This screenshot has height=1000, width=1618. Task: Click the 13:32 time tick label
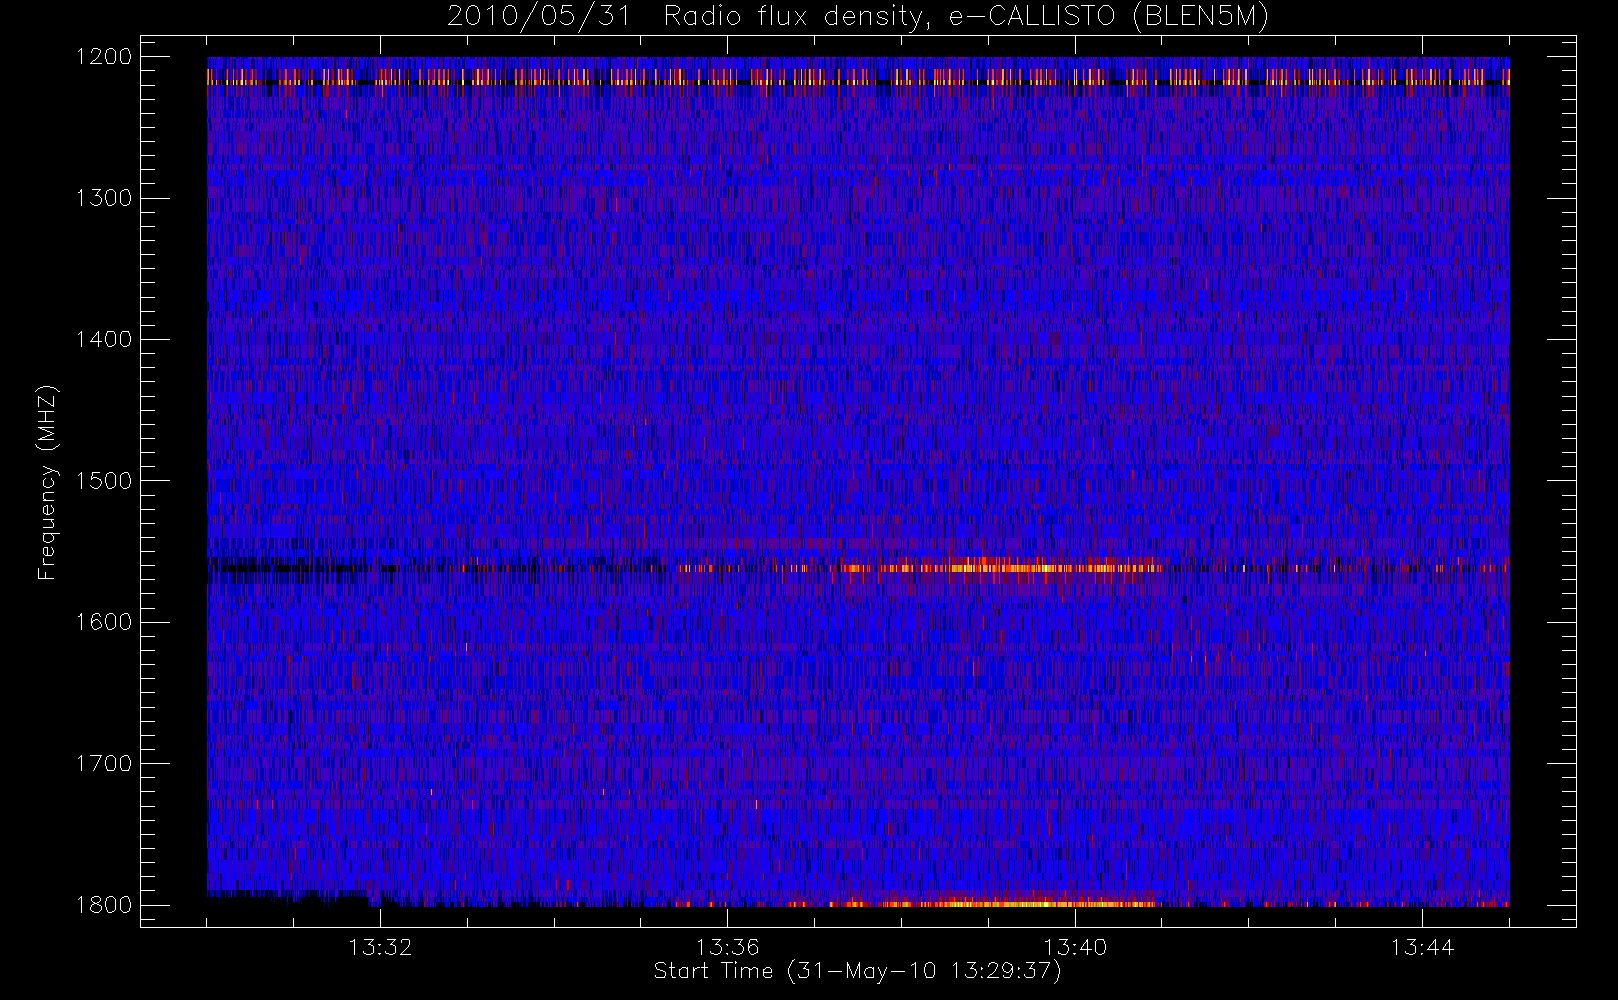tap(380, 947)
